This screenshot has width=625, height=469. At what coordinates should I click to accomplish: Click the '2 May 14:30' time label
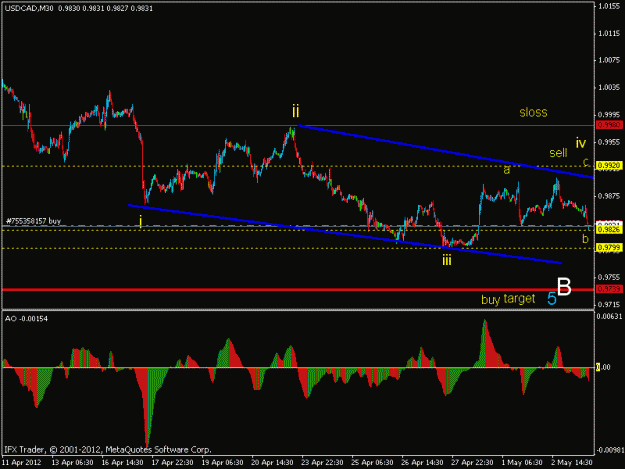pyautogui.click(x=572, y=462)
